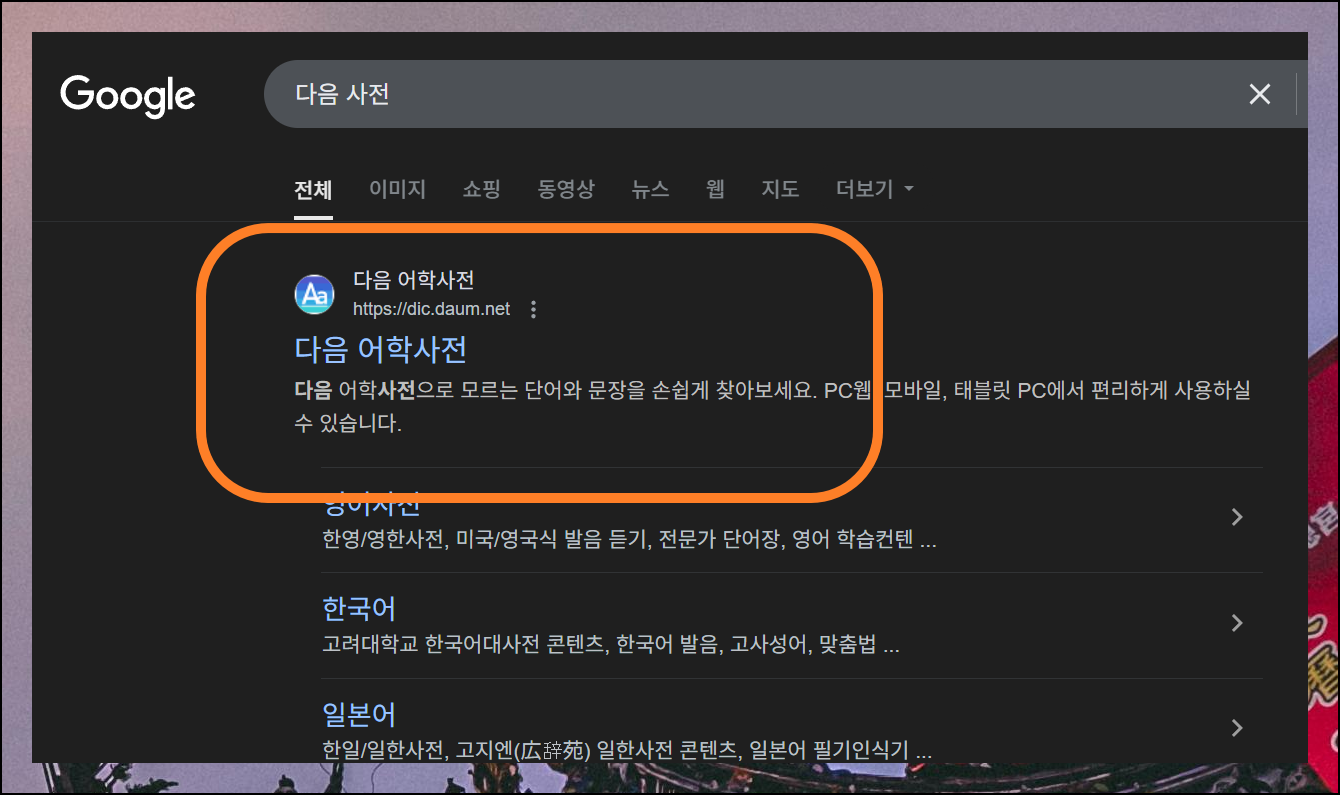Expand the chevron on the 한영/영한사전 row
This screenshot has height=795, width=1340.
point(1237,517)
